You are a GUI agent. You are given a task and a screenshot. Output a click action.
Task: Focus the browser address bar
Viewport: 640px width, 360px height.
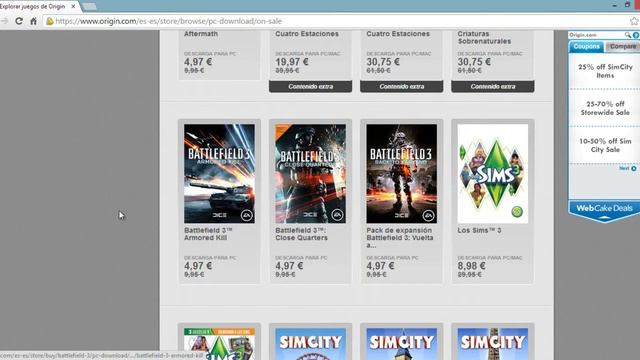click(x=335, y=21)
